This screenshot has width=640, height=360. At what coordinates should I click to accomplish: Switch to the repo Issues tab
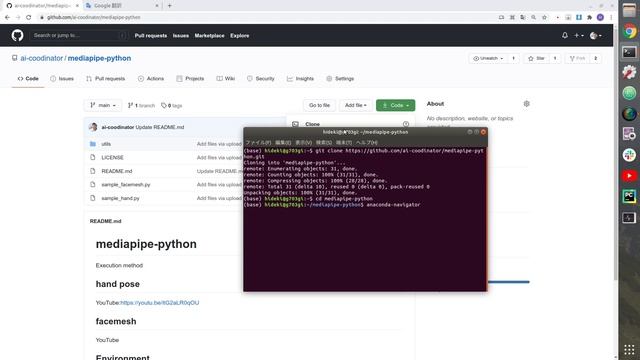[x=62, y=78]
